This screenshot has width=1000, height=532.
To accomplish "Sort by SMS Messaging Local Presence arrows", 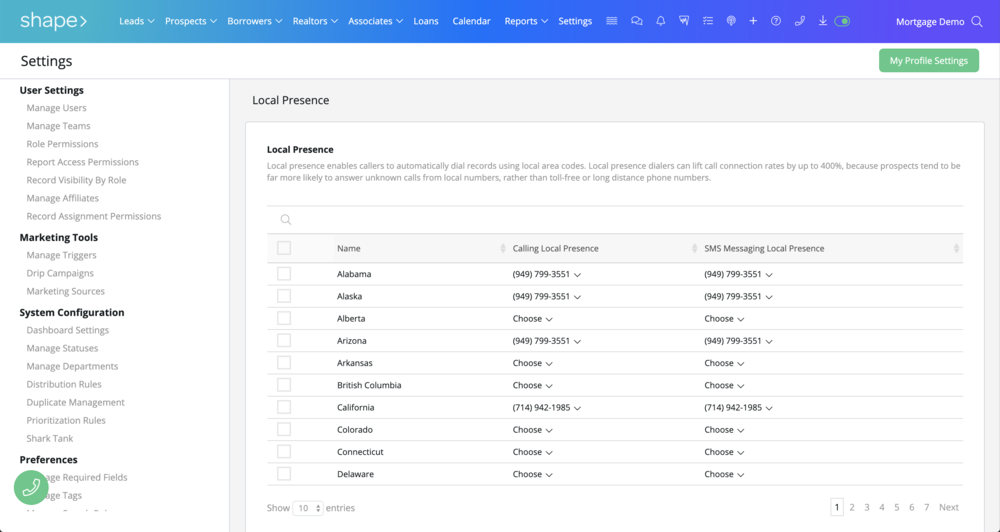I will (956, 249).
